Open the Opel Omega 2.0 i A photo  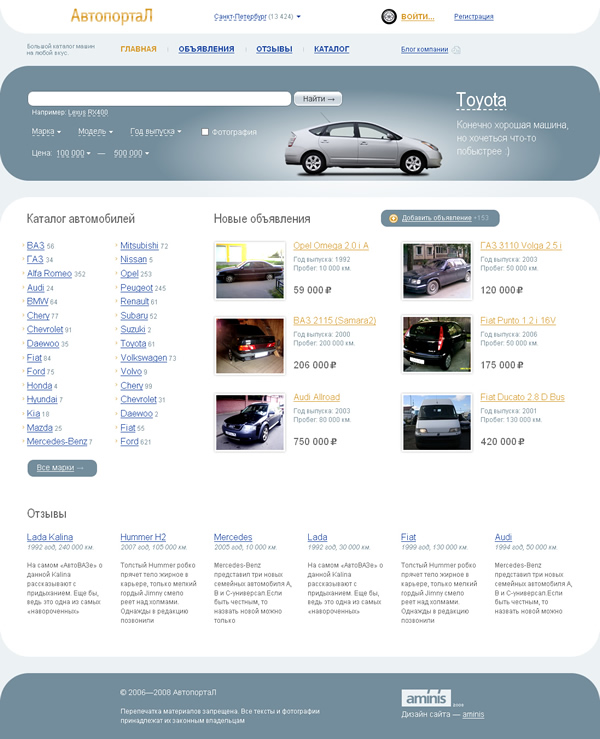point(250,271)
